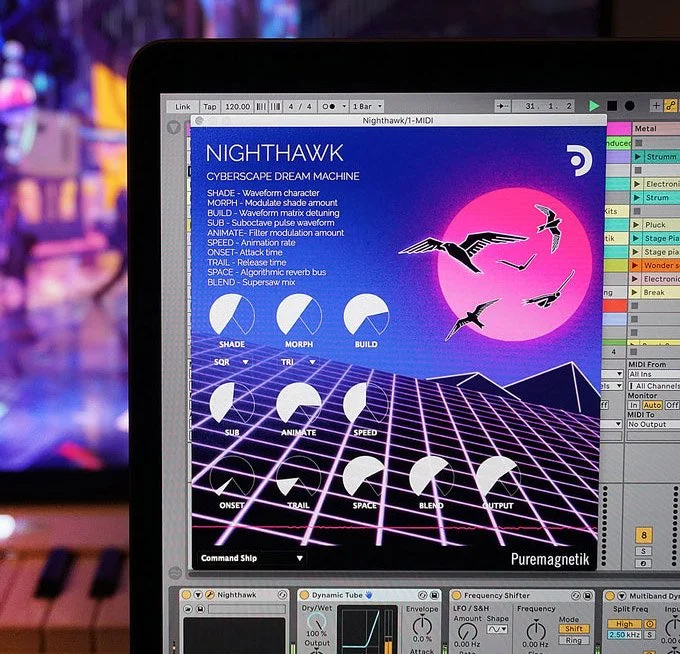Open the Command Ship preset dropdown
Screen dimensions: 680x654
tap(252, 558)
